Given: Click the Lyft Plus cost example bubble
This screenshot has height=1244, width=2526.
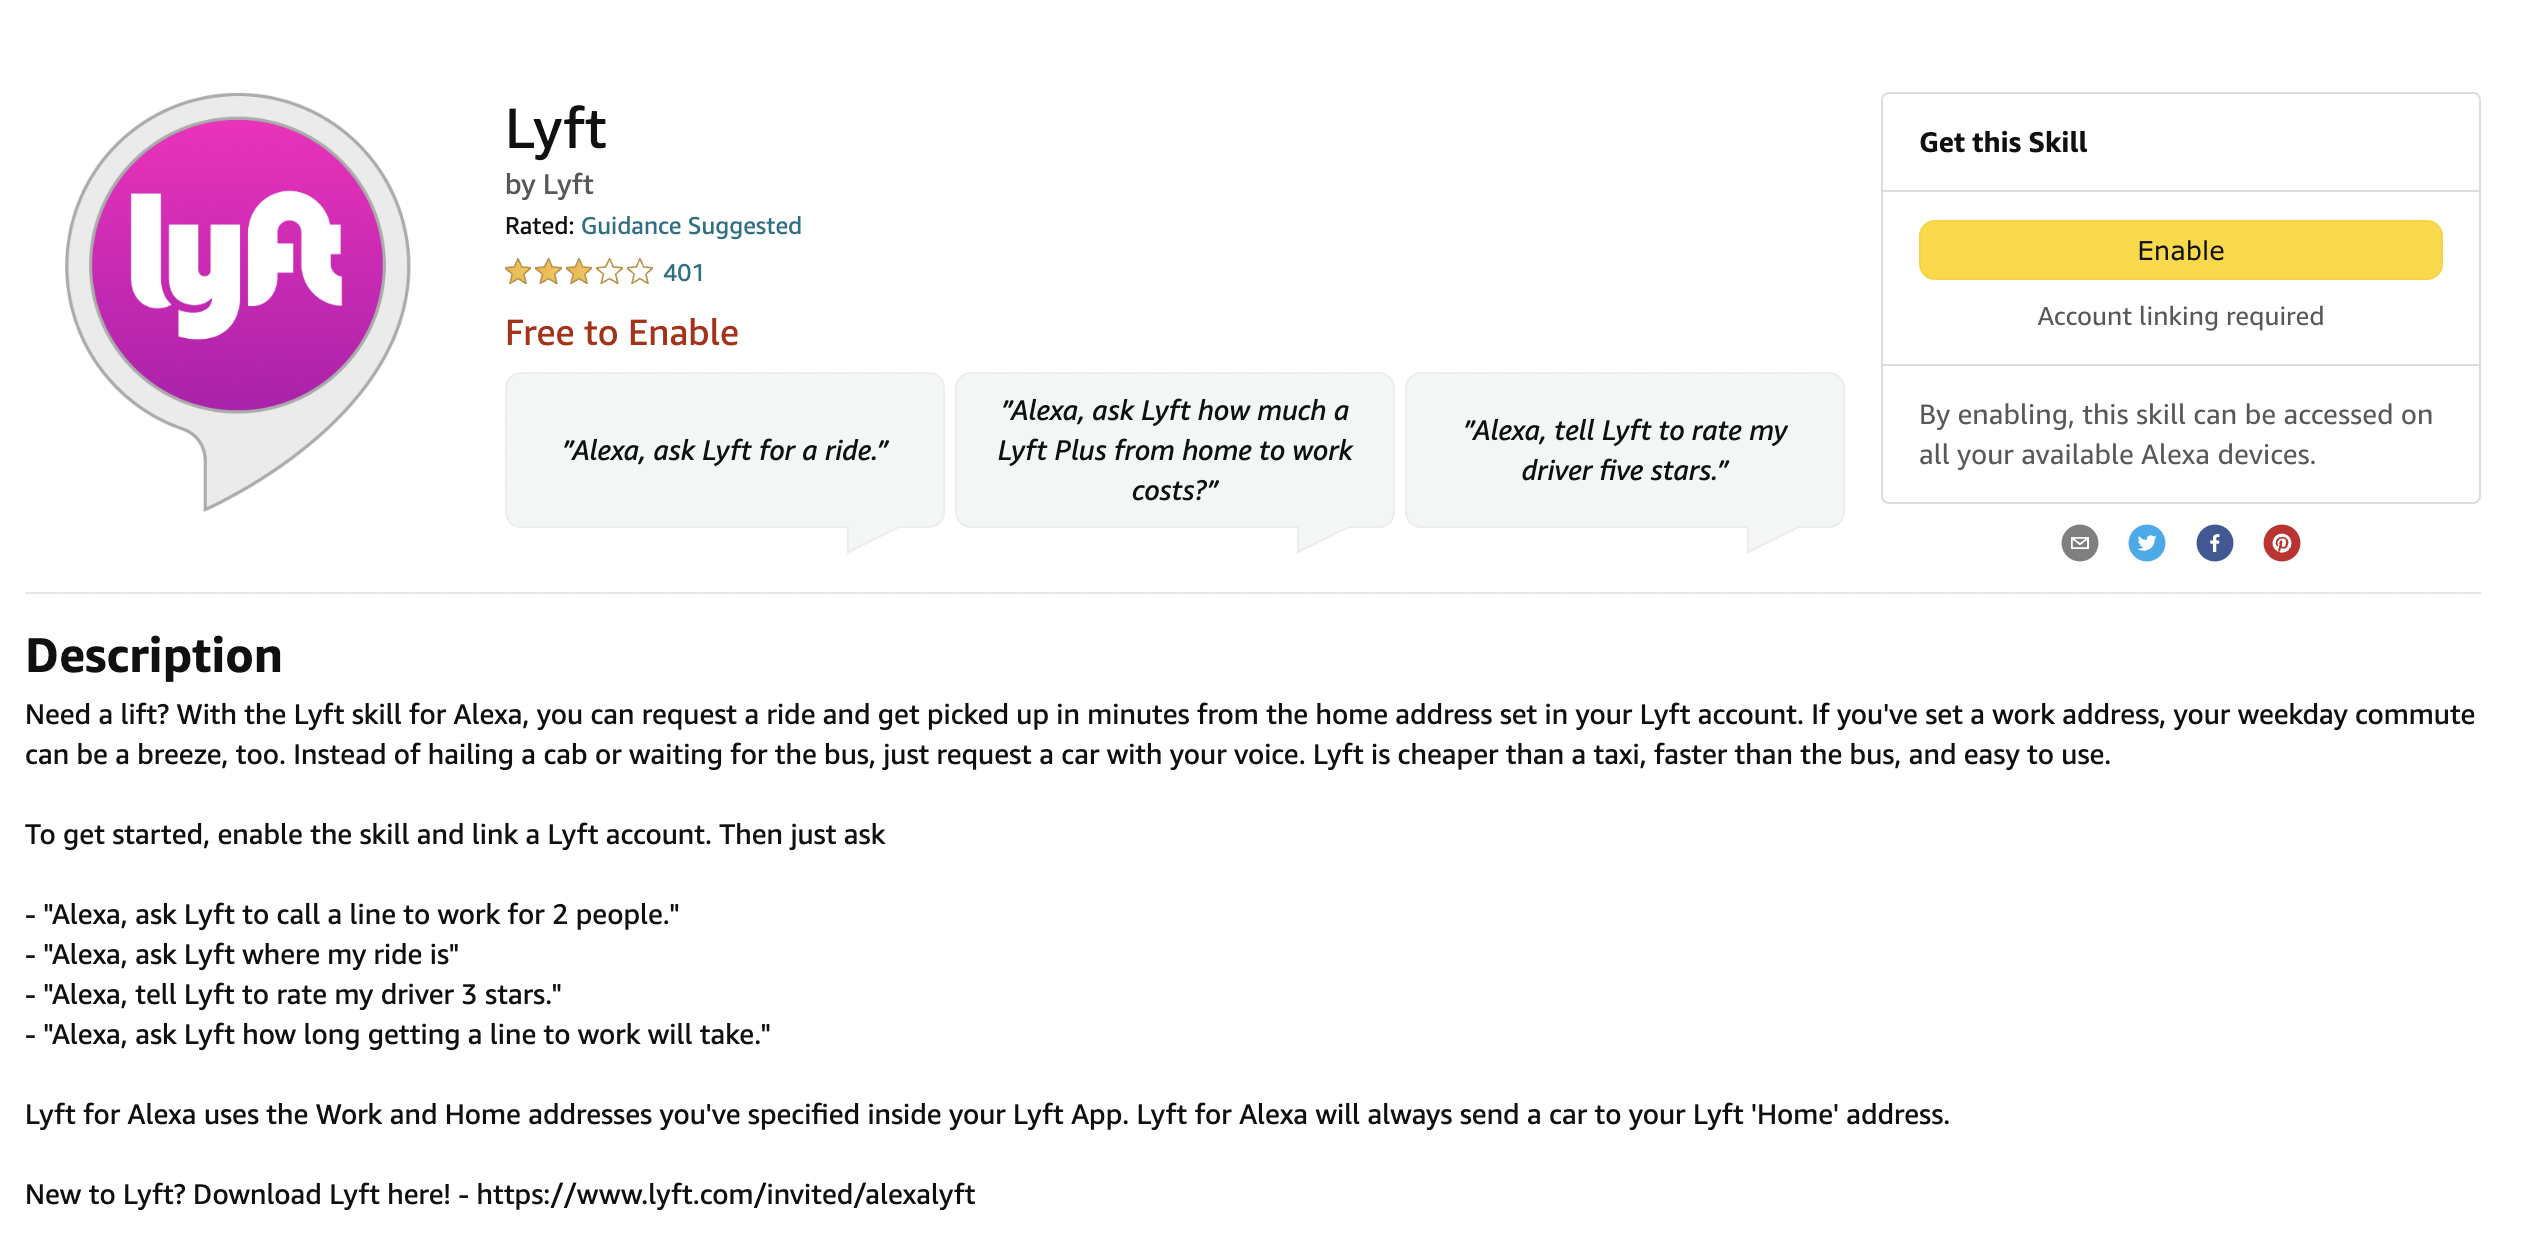Looking at the screenshot, I should coord(1174,450).
